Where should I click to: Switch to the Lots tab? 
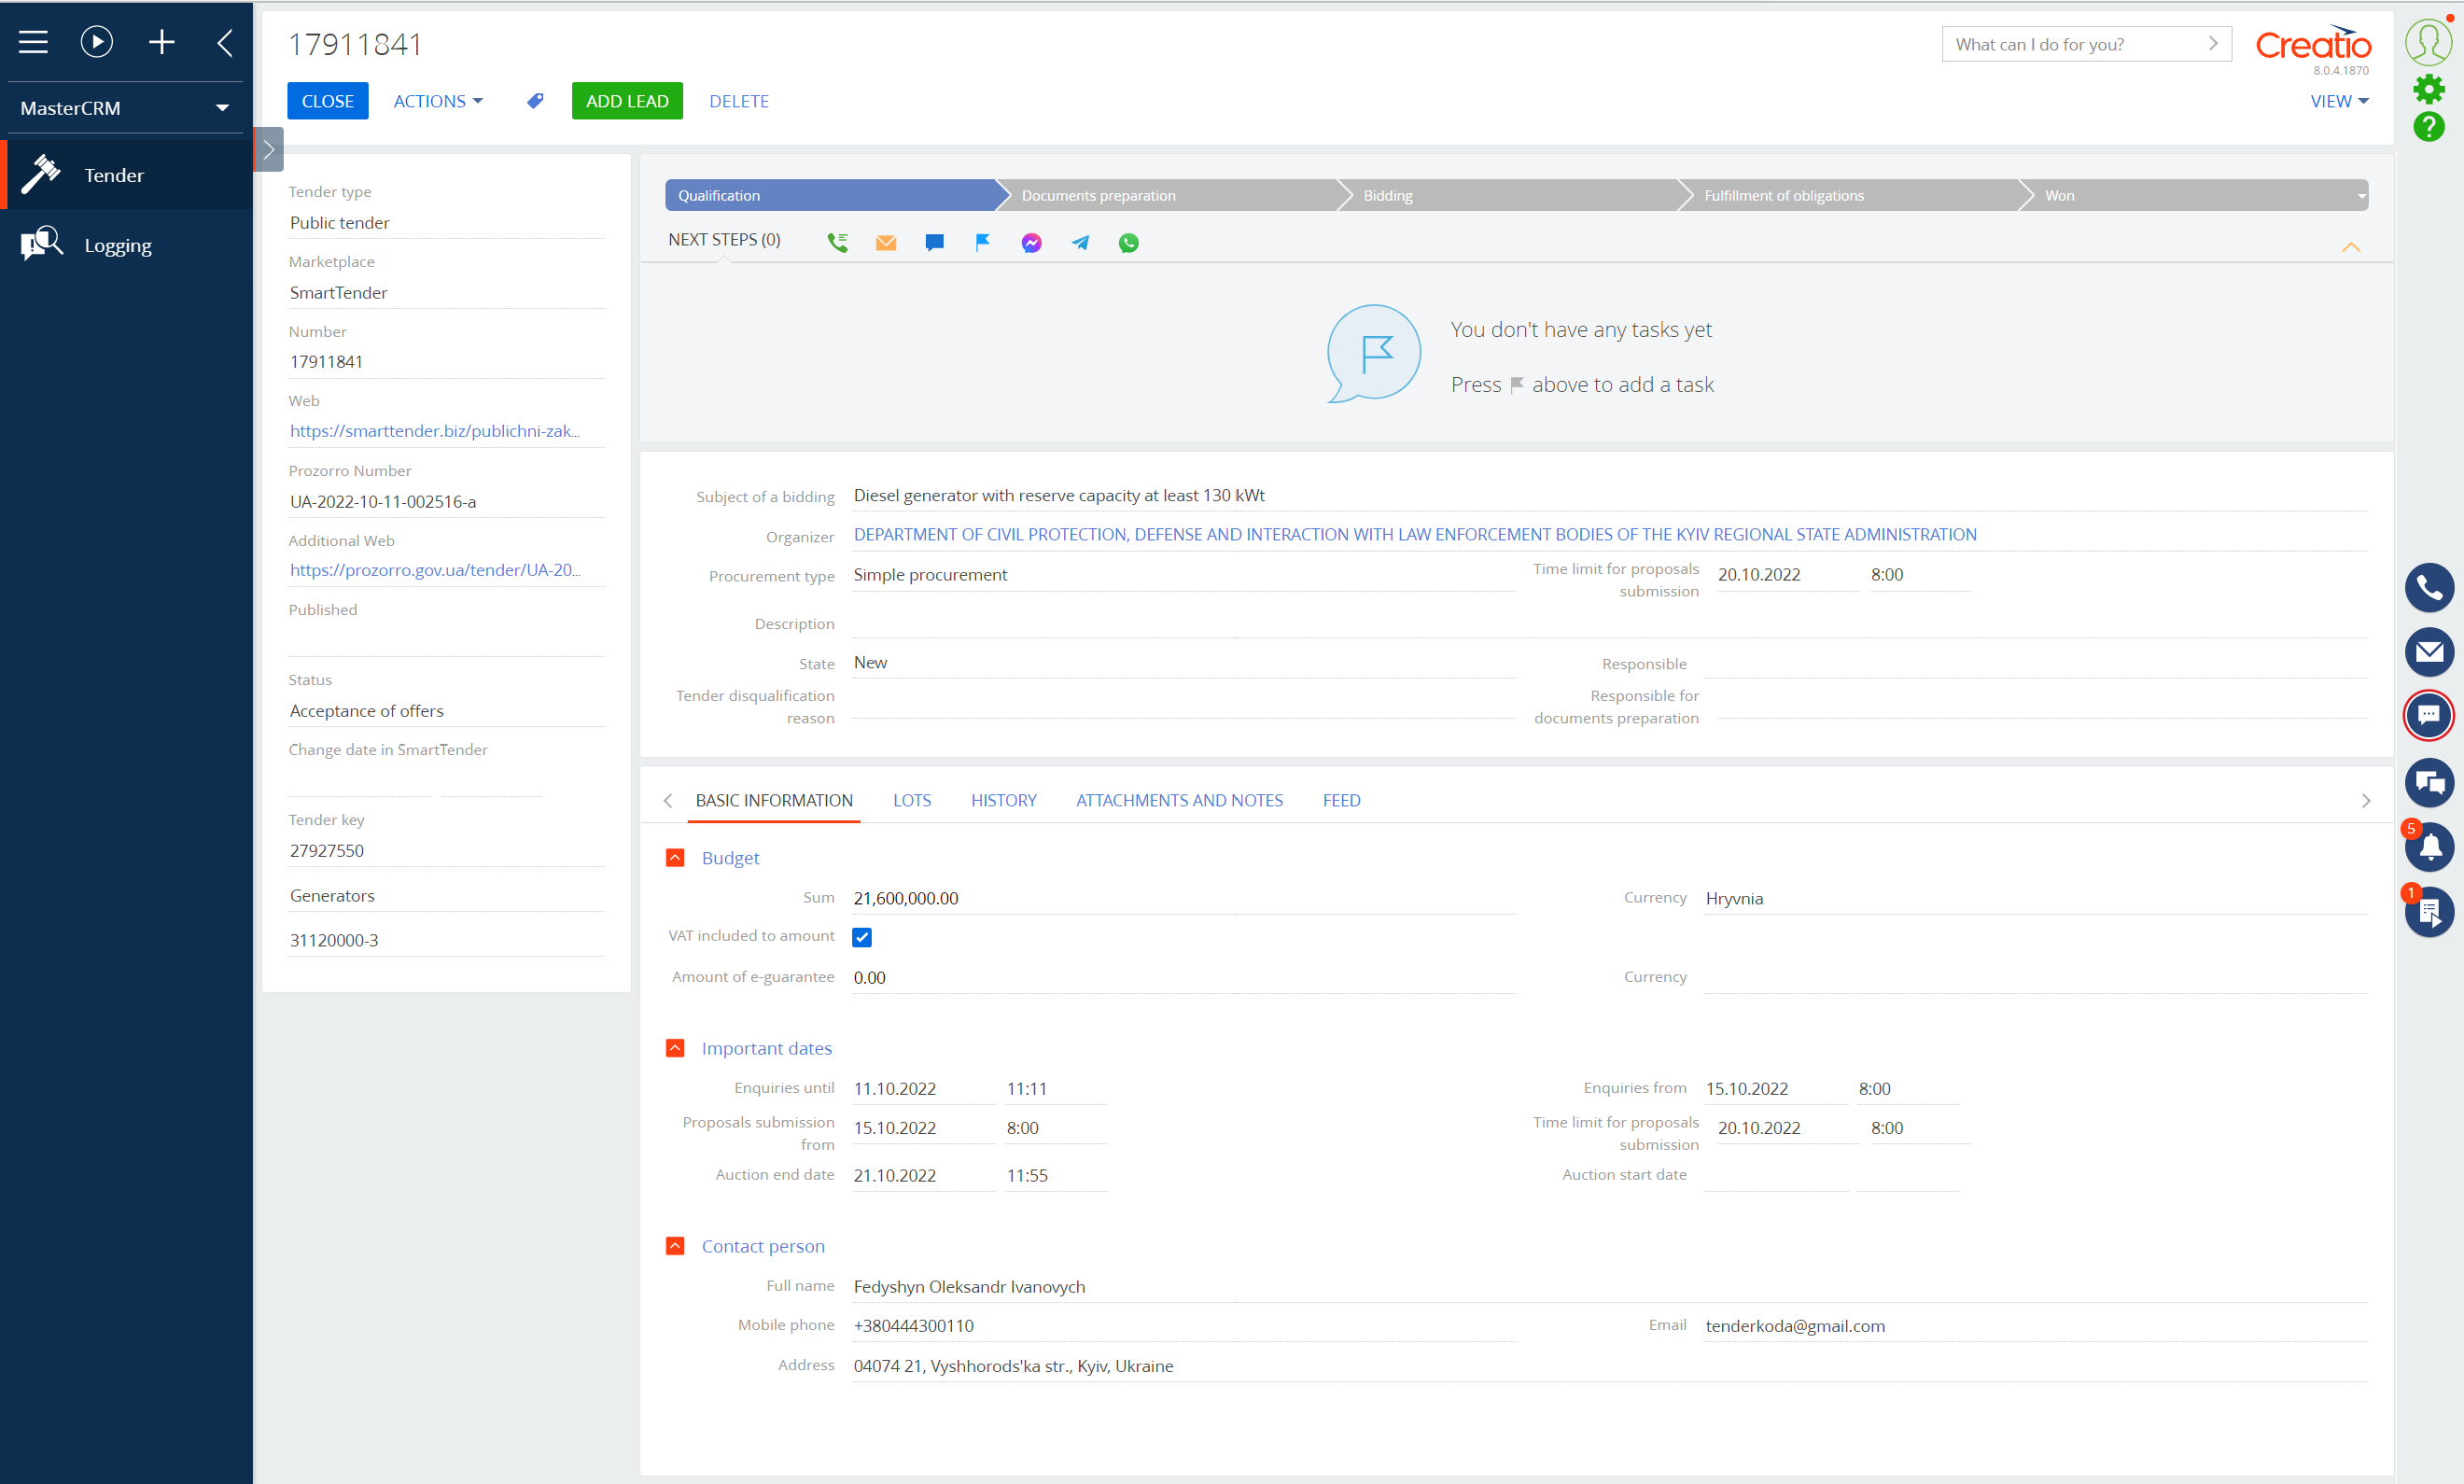tap(911, 800)
